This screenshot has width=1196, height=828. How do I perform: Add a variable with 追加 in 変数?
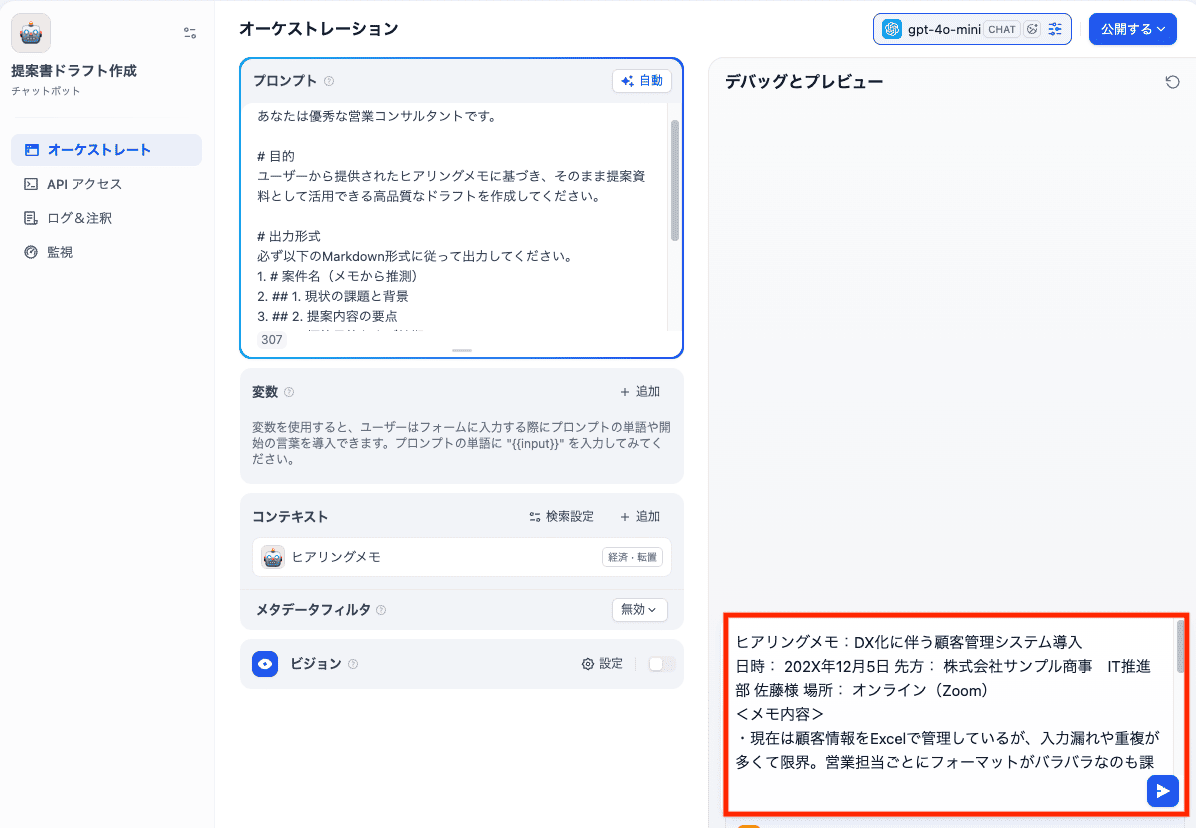pos(640,392)
